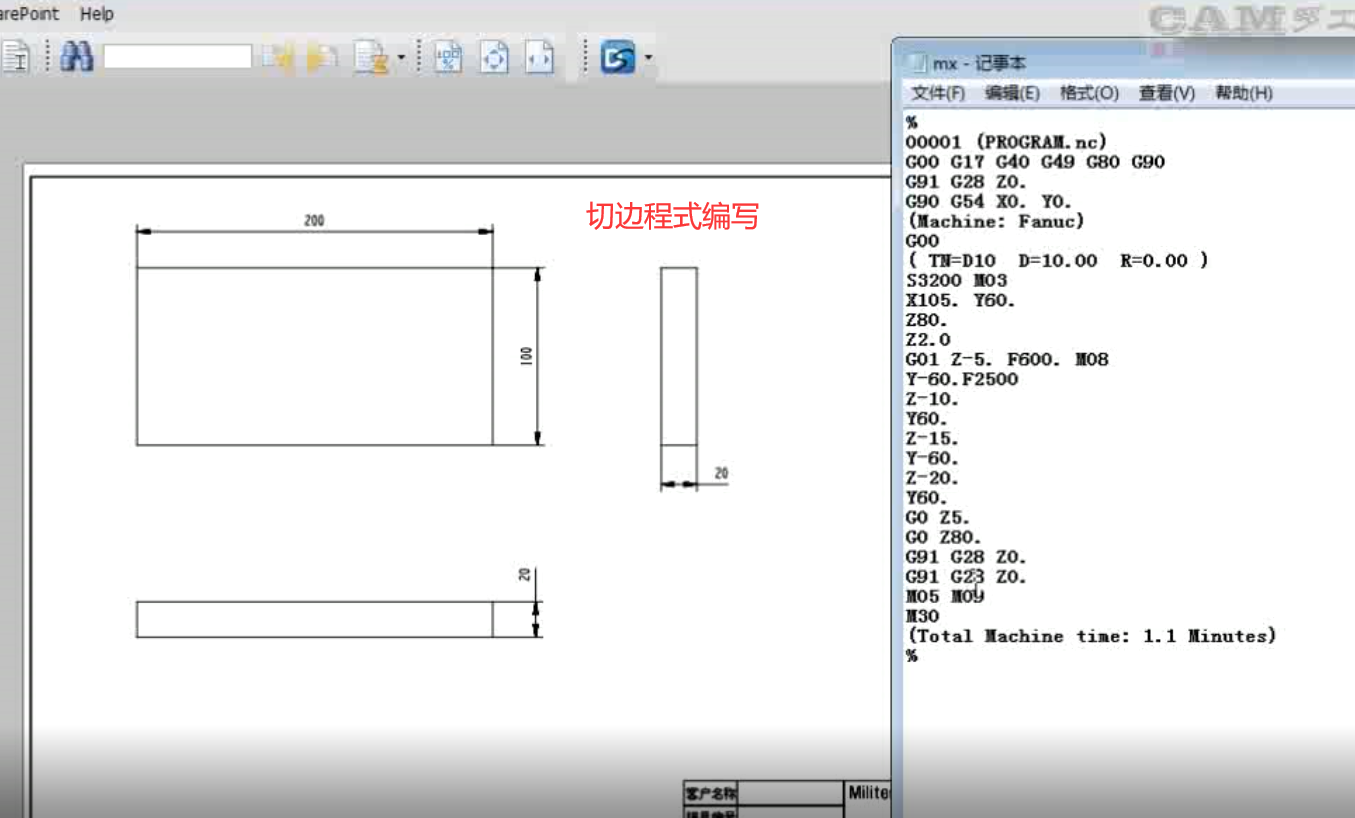Image resolution: width=1355 pixels, height=818 pixels.
Task: Click the S3200 M03 line in Notepad
Action: click(x=955, y=281)
